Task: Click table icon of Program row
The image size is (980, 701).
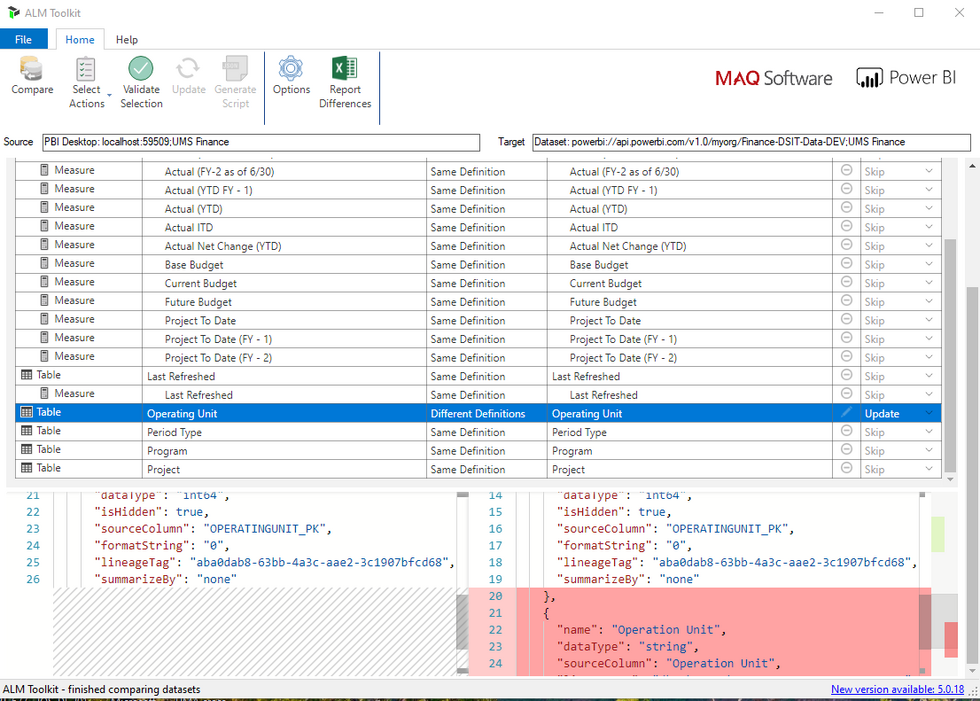Action: 26,450
